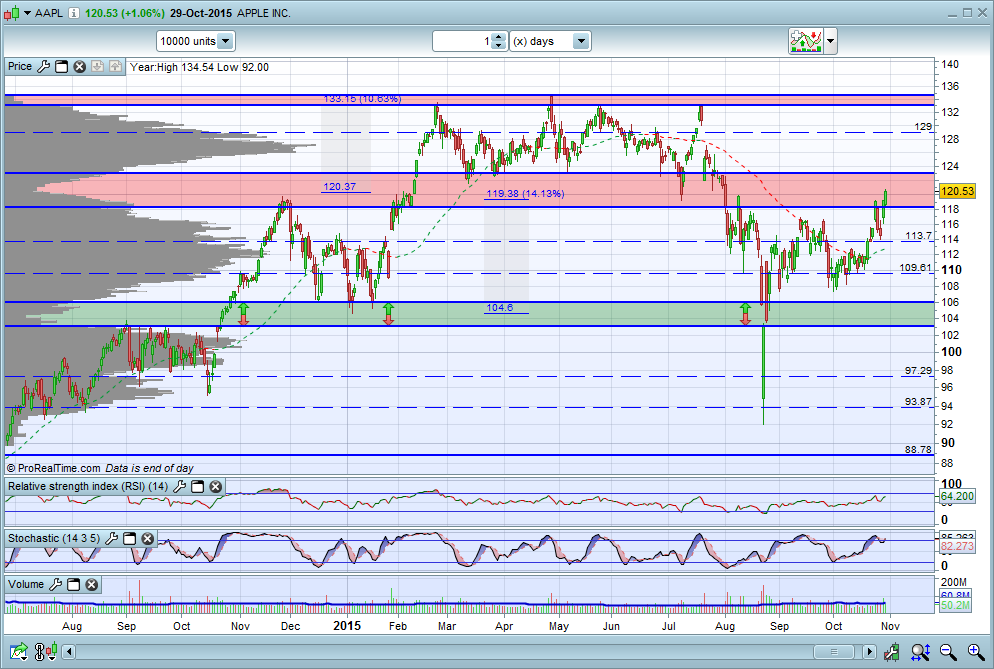This screenshot has height=669, width=994.
Task: Click the 104.6 support level annotation
Action: click(x=500, y=308)
